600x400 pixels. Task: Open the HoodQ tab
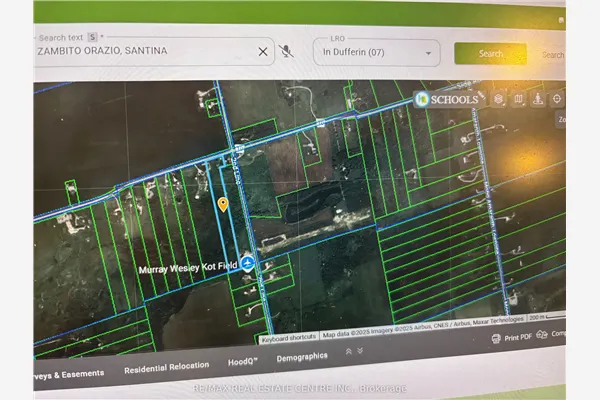click(x=243, y=362)
